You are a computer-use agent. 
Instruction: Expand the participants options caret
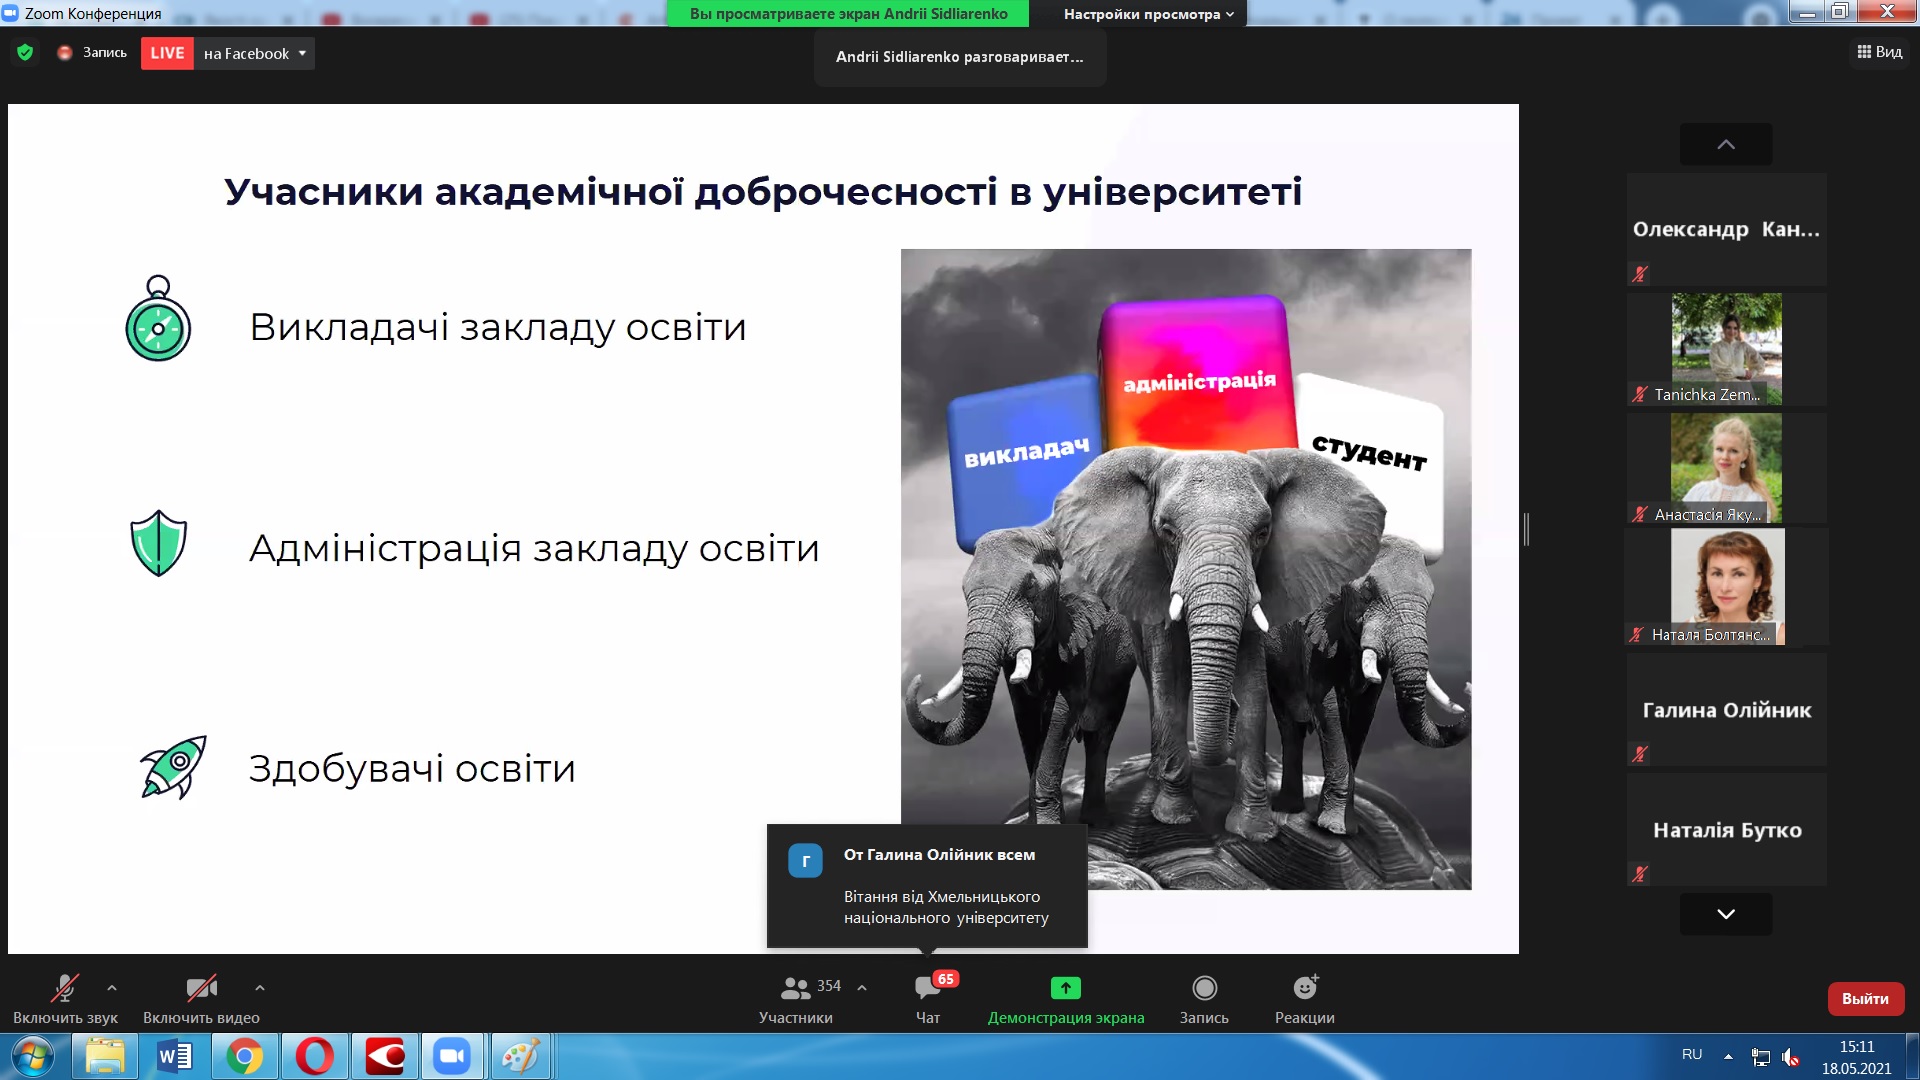click(x=862, y=988)
